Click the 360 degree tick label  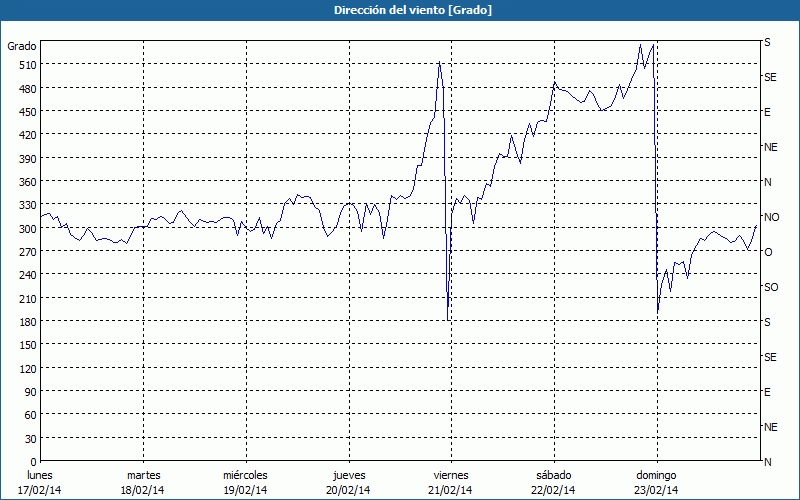coord(26,182)
